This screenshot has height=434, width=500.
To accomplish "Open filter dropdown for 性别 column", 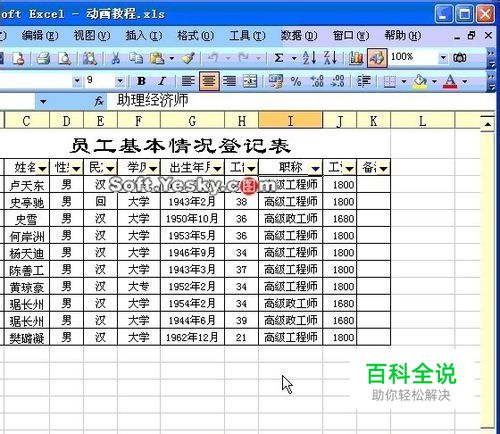I will pos(76,169).
